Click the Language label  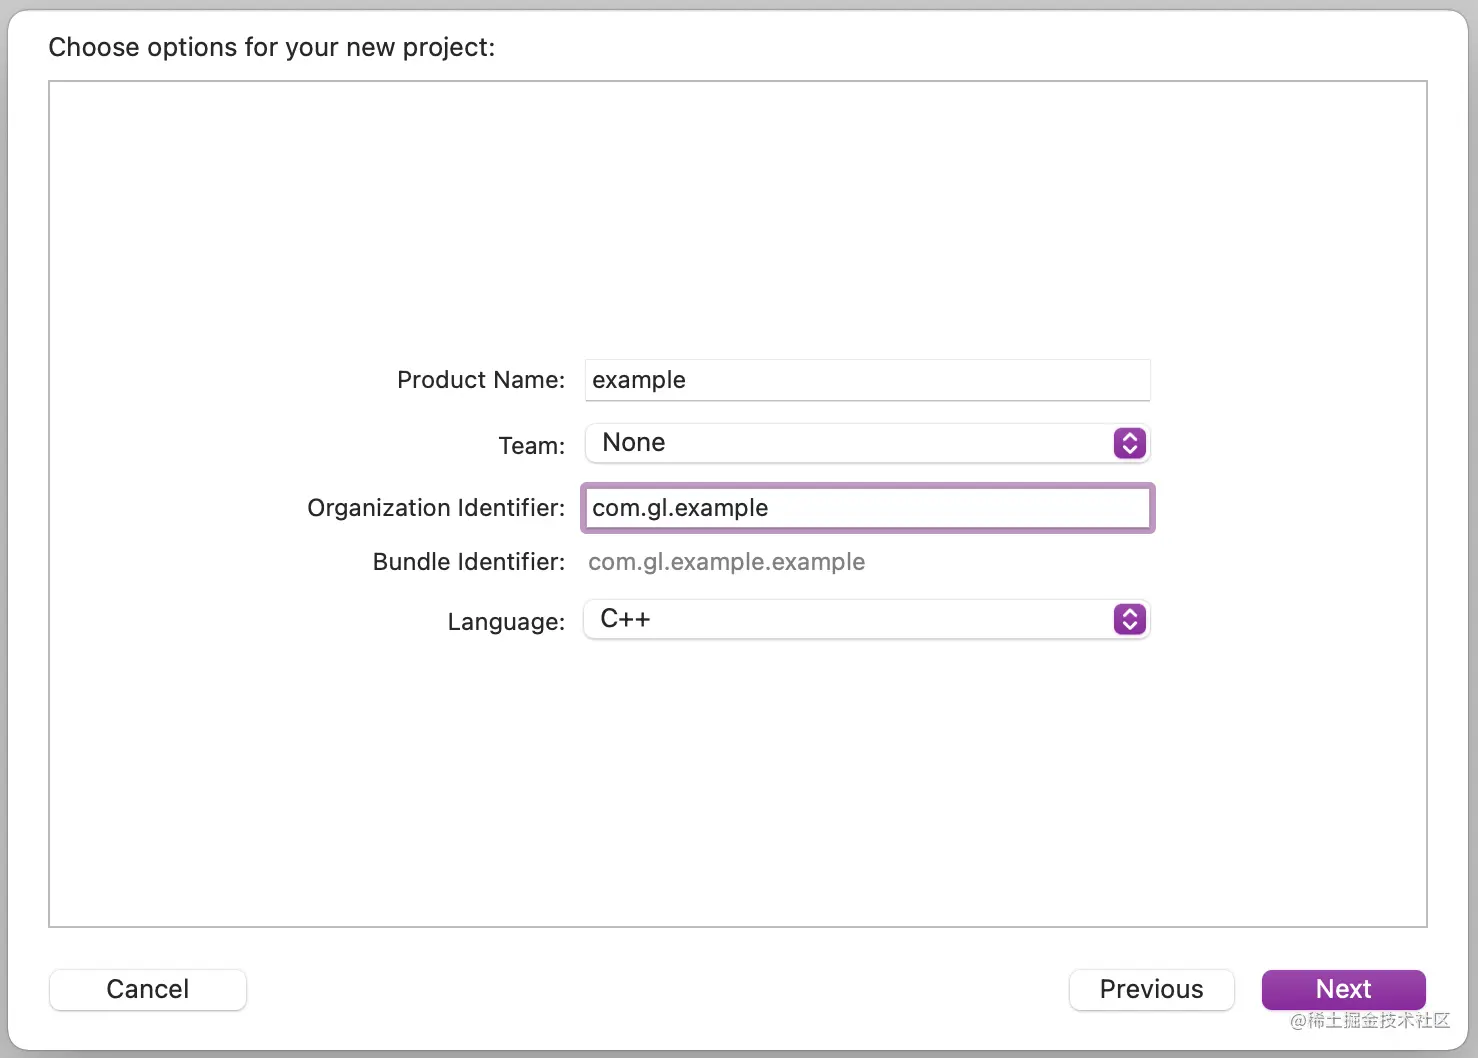pos(506,622)
